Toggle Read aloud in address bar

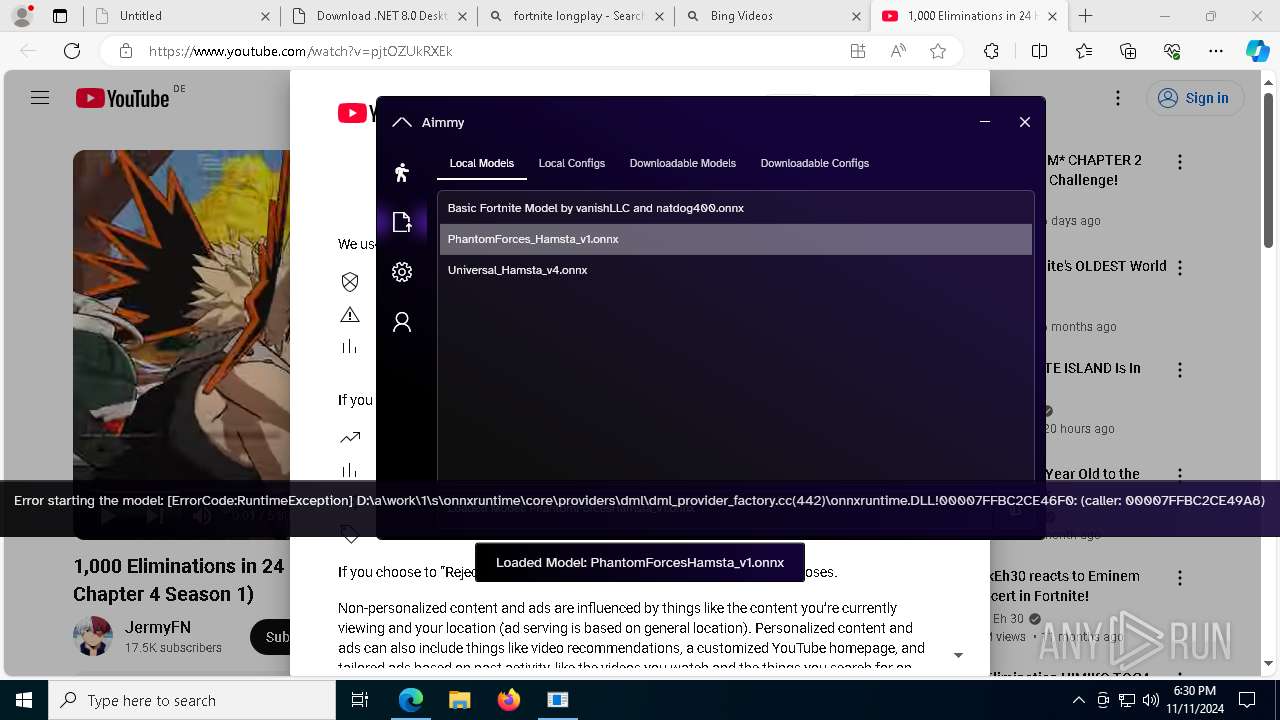click(x=898, y=51)
